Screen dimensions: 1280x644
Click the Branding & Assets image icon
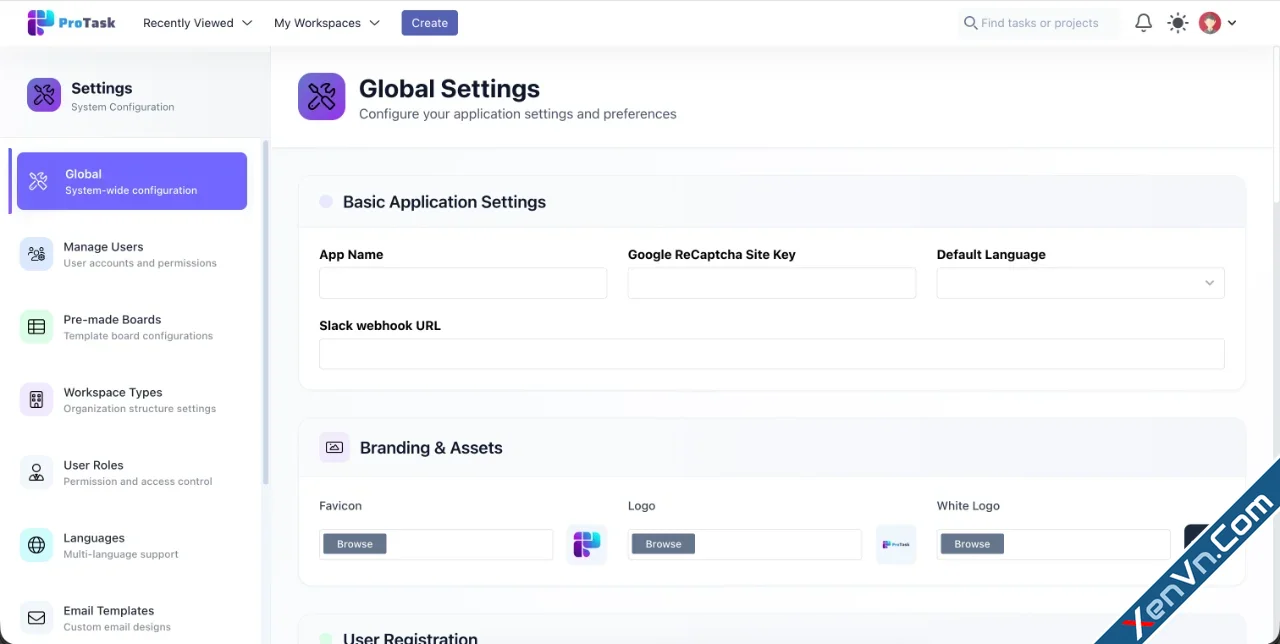click(334, 447)
